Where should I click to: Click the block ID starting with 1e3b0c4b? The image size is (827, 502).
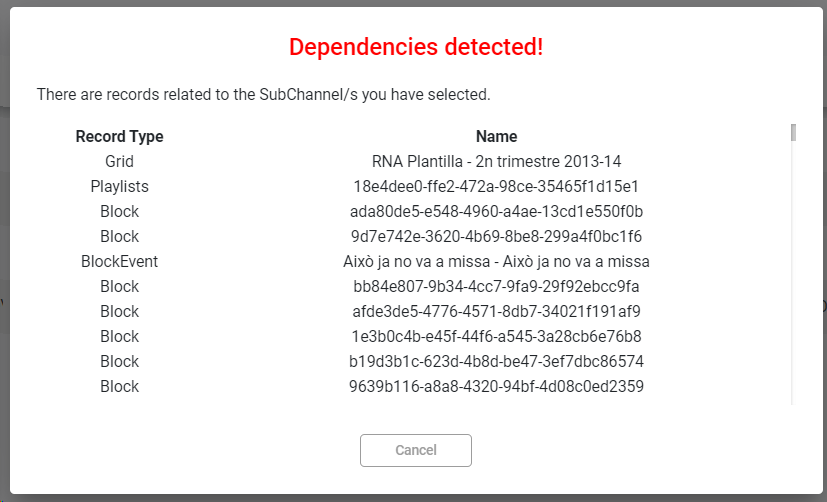pos(496,336)
